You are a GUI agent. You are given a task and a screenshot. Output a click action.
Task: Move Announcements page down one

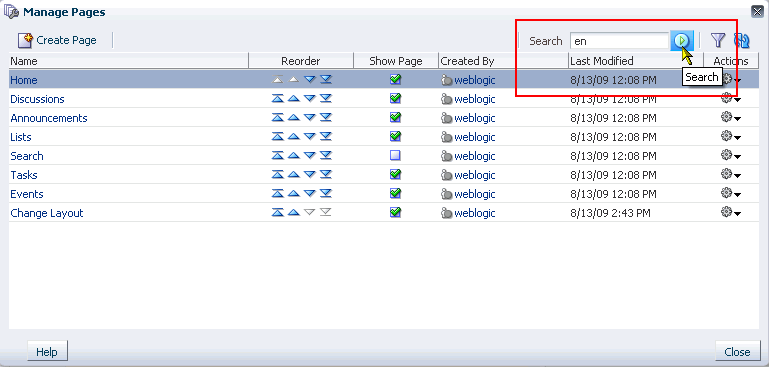[309, 118]
